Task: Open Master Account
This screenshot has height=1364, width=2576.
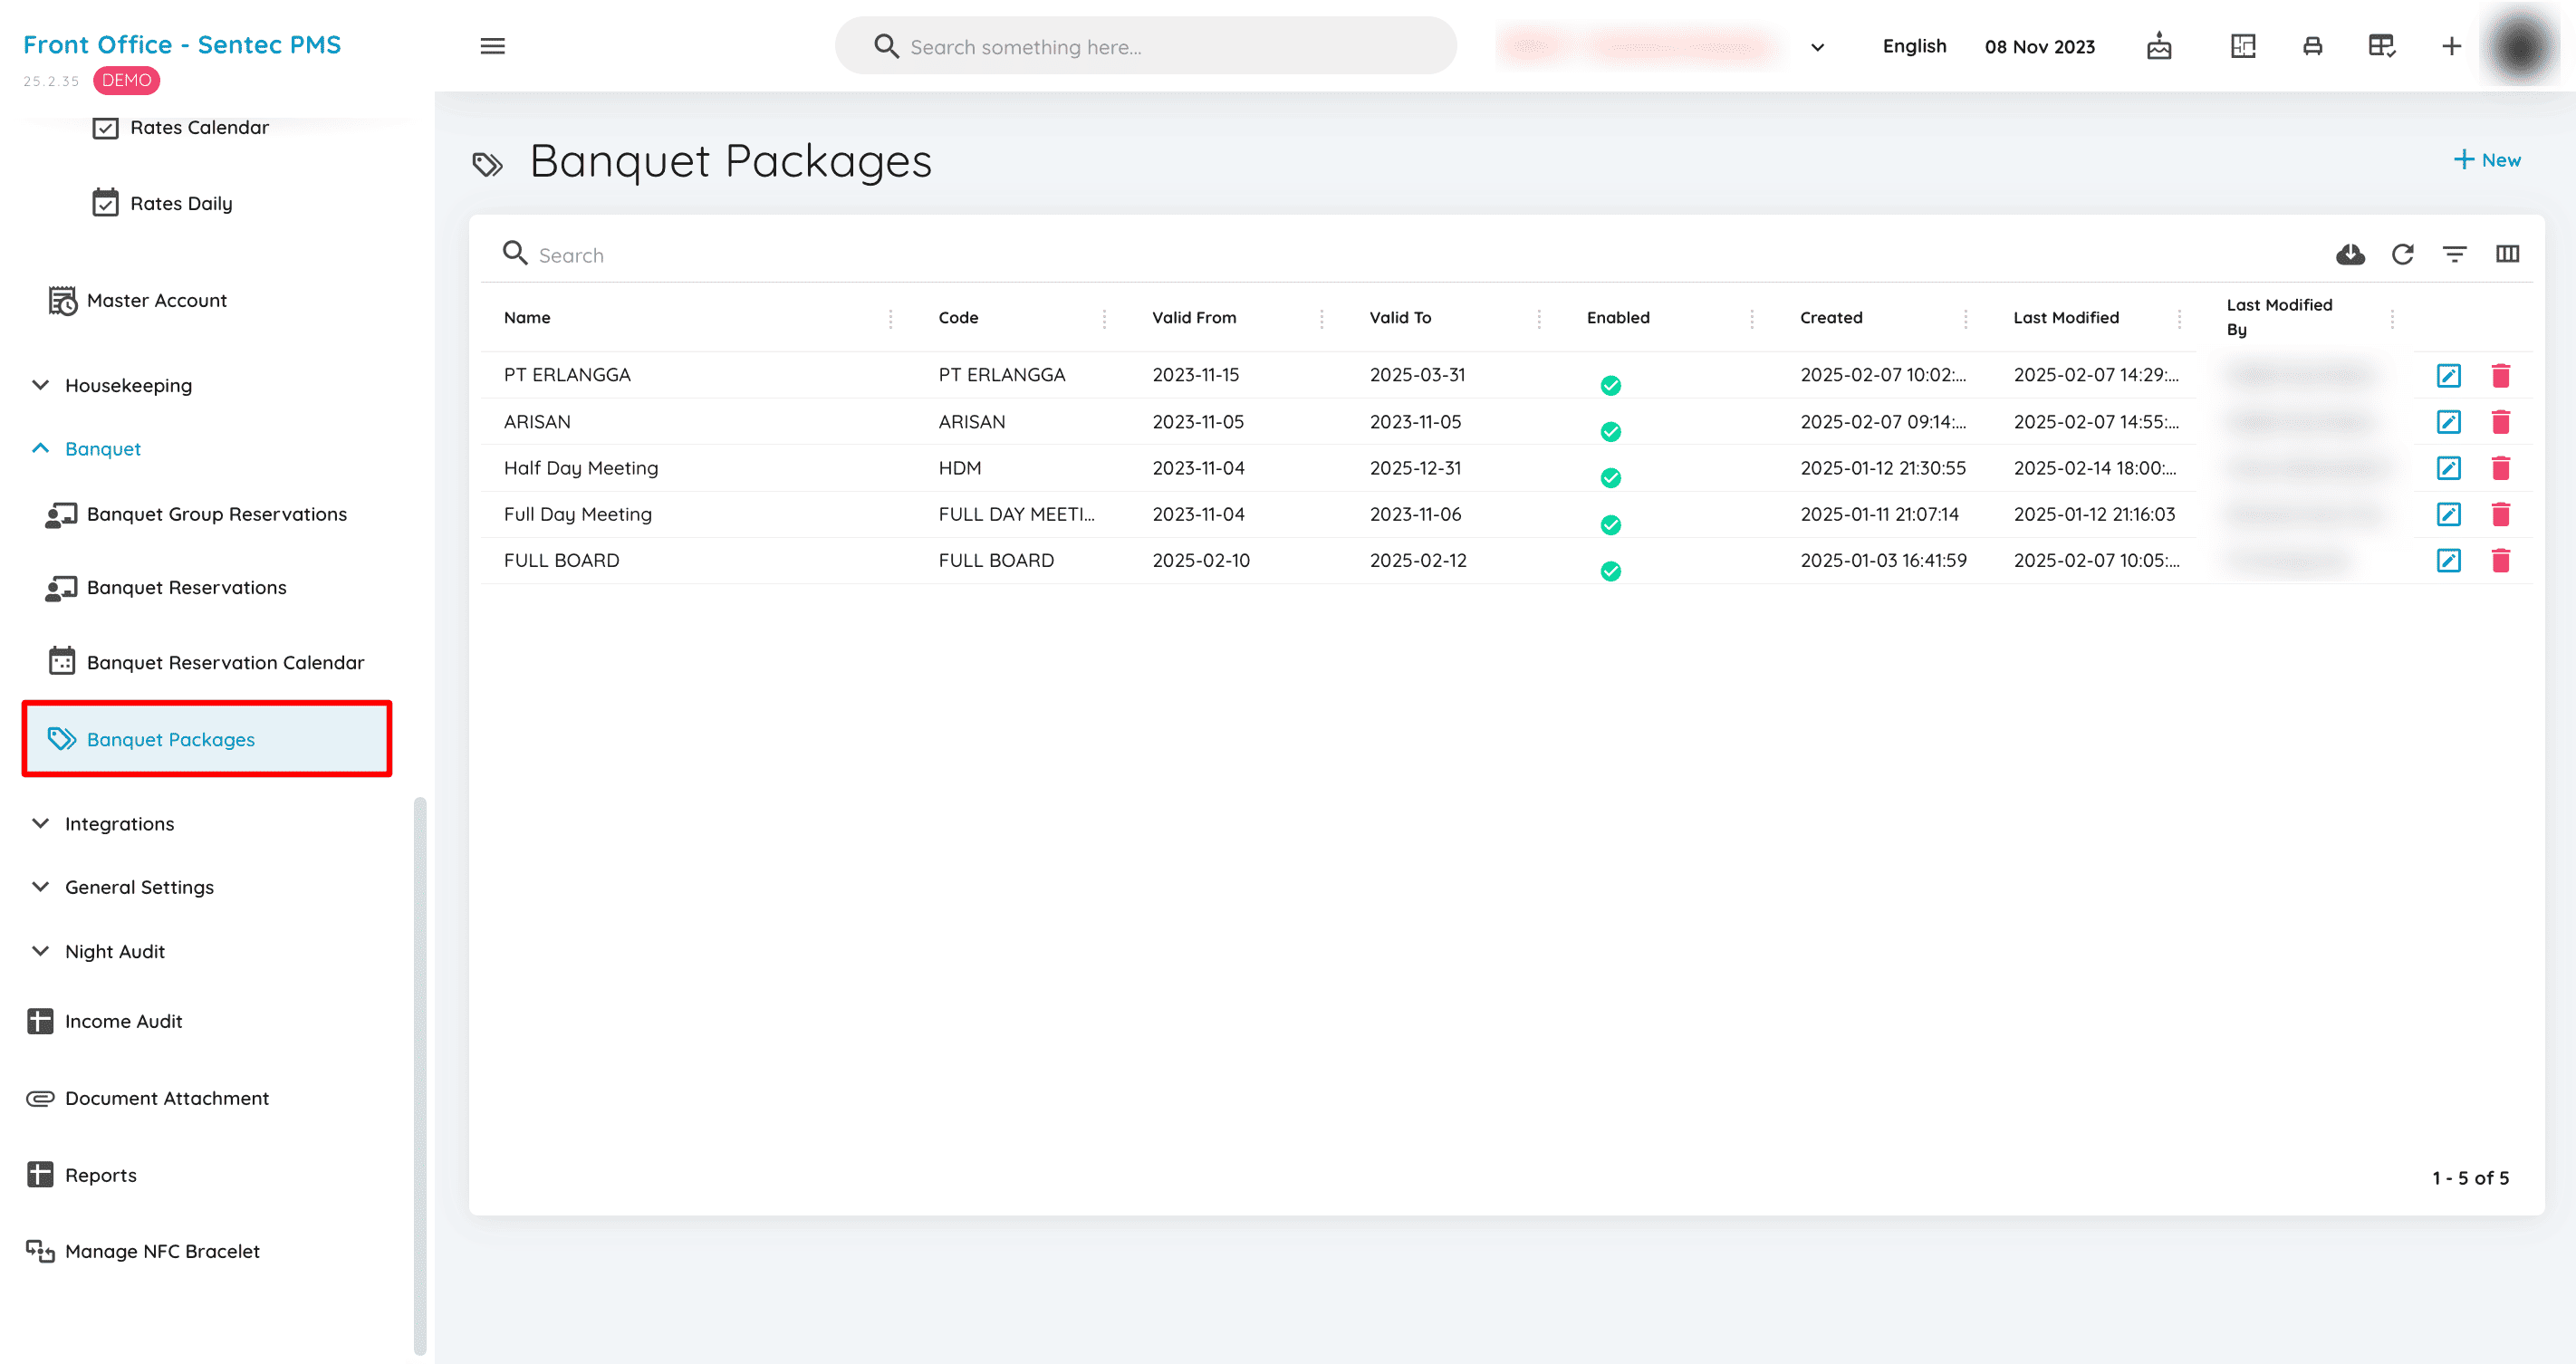Action: [137, 300]
